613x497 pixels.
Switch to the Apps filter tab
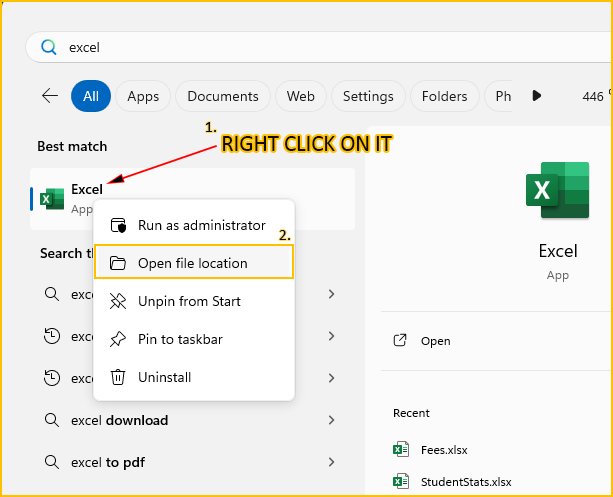[x=143, y=96]
